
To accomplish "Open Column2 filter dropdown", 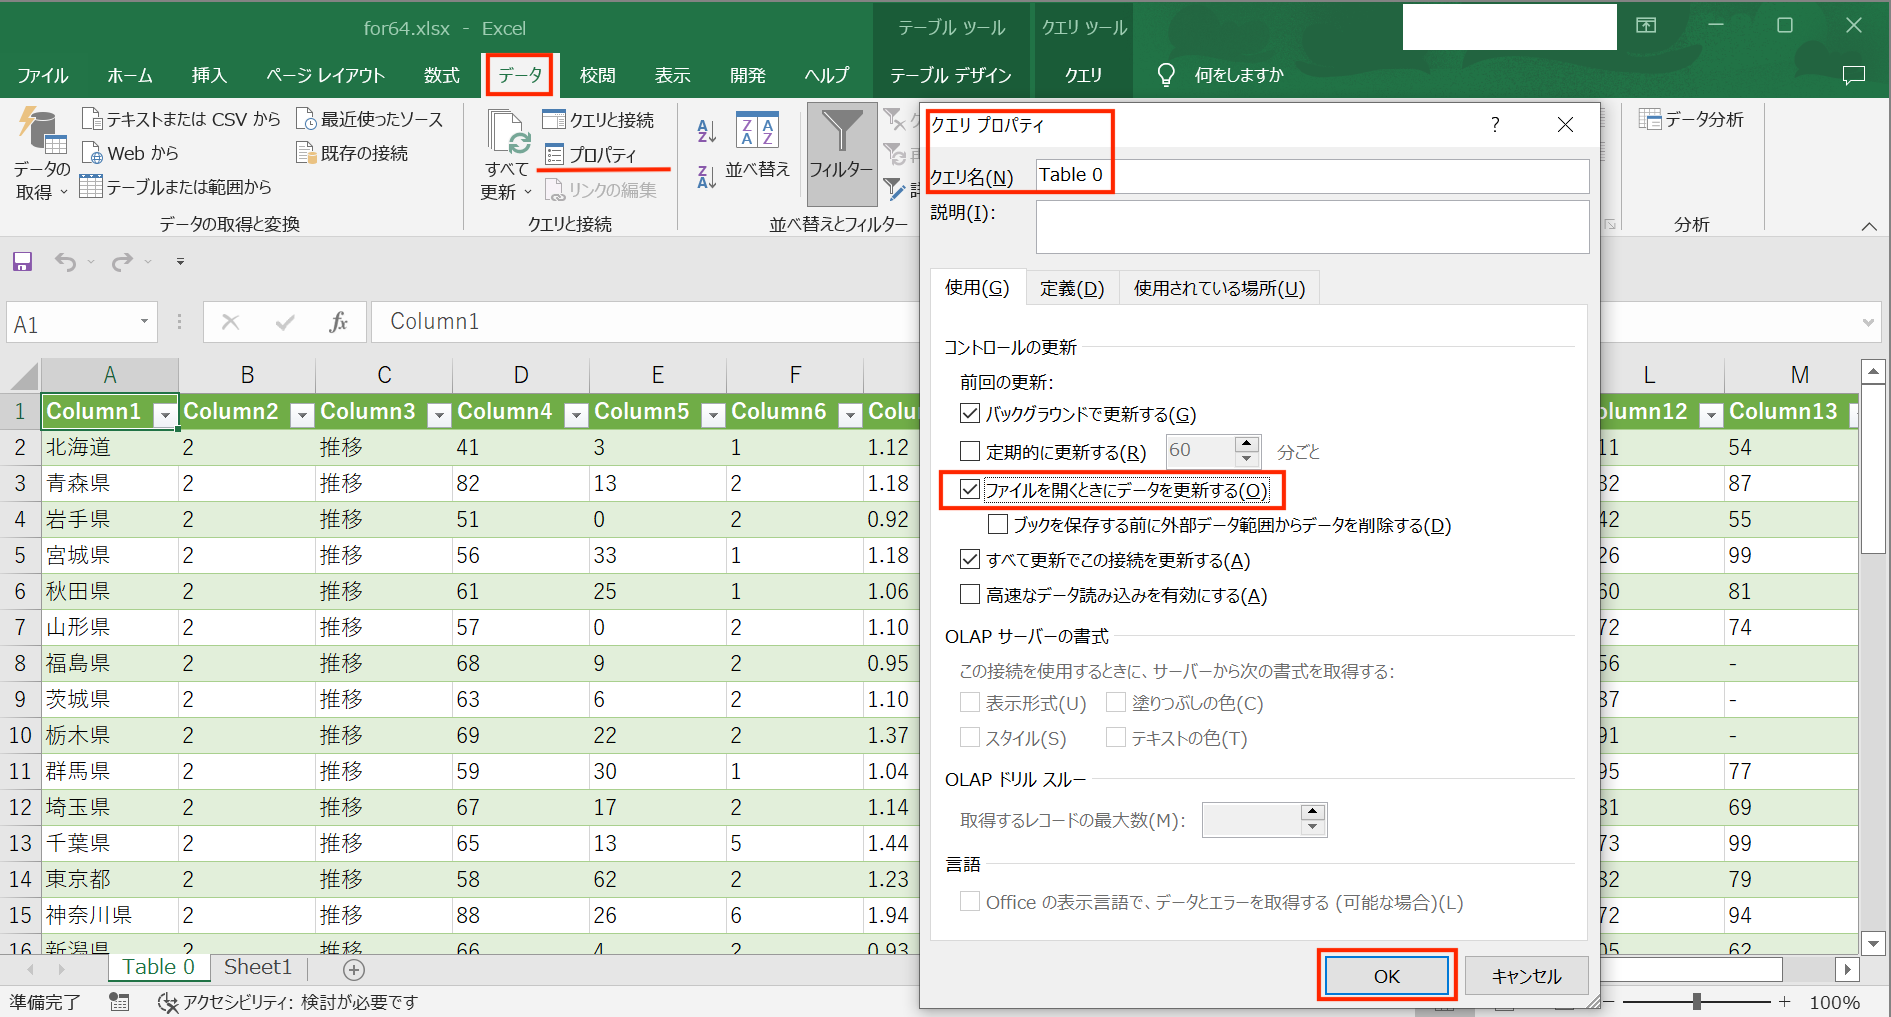I will (x=302, y=415).
